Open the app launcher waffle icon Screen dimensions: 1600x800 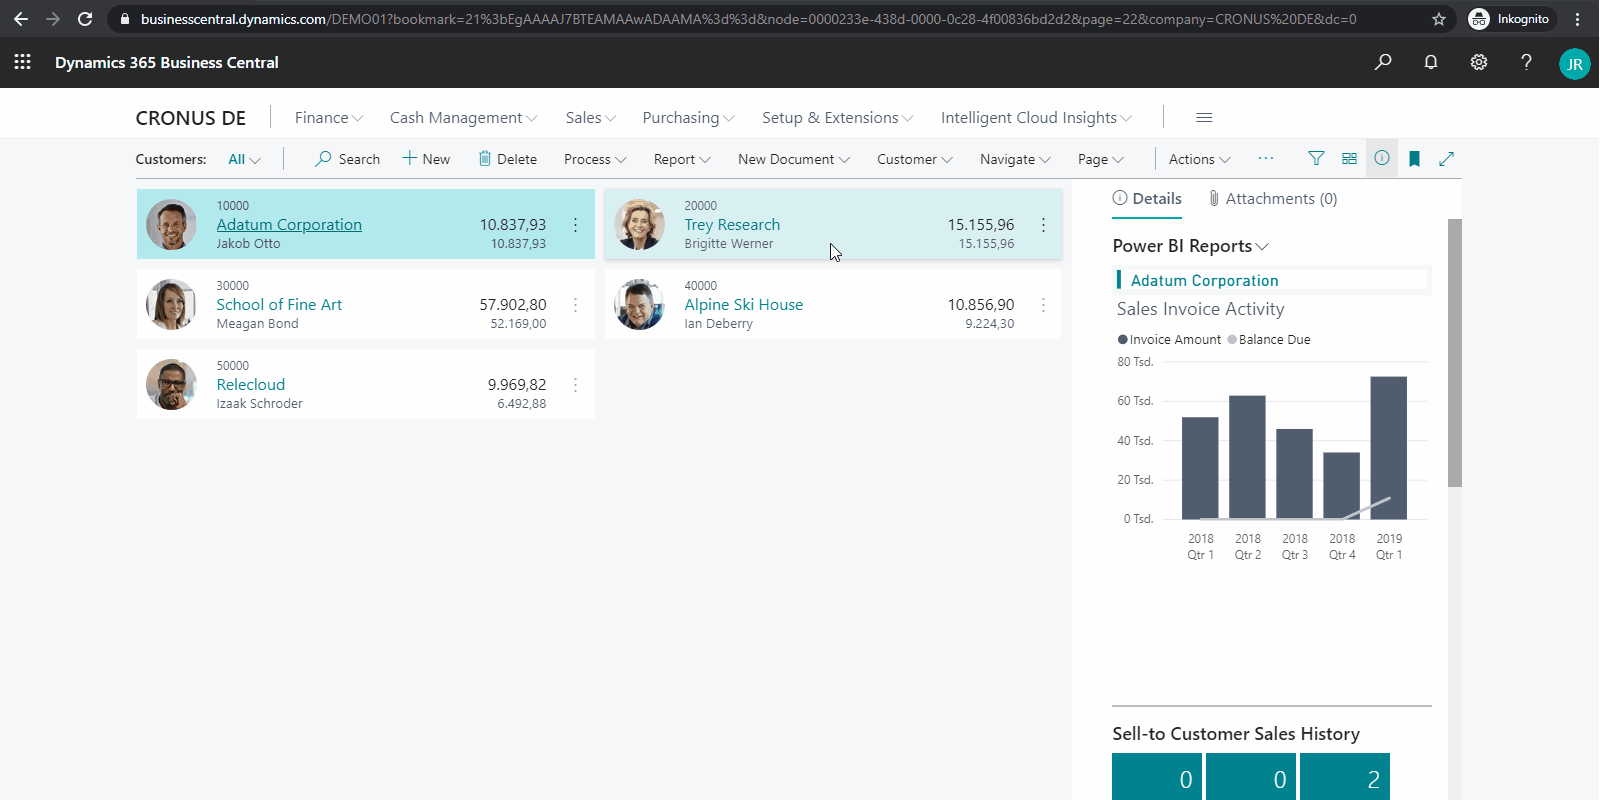point(23,62)
